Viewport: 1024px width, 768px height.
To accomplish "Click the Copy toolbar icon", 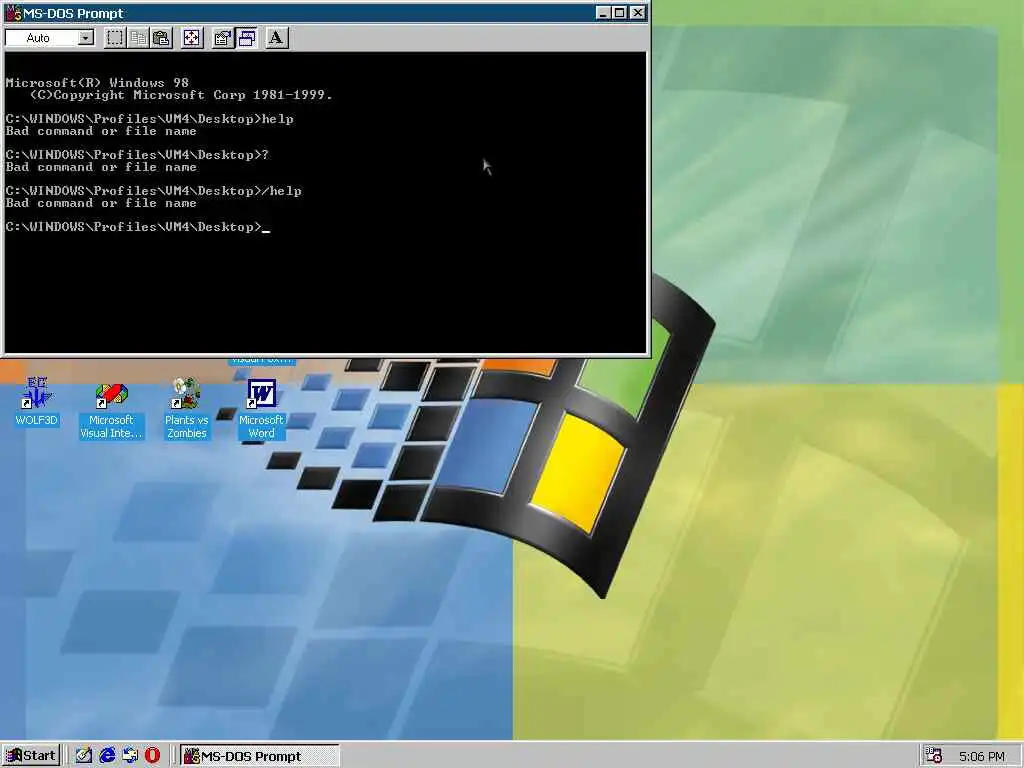I will (x=138, y=38).
